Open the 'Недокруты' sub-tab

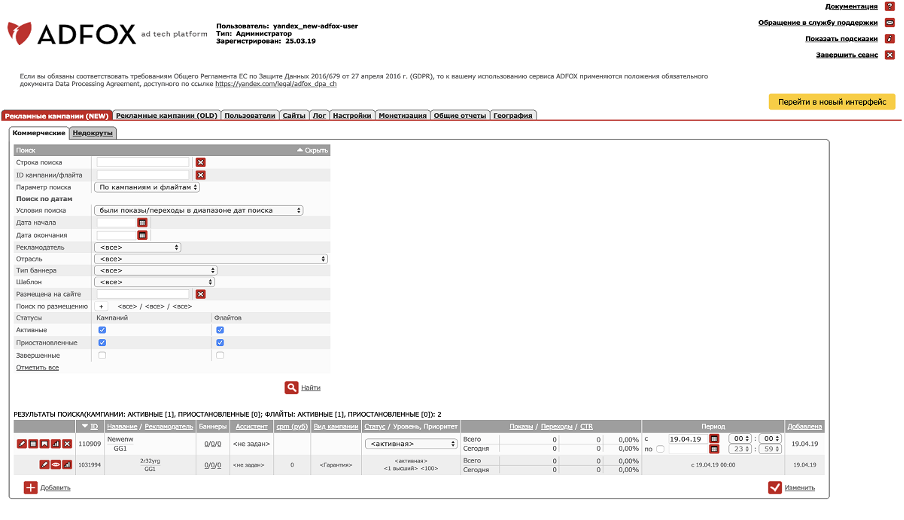pyautogui.click(x=92, y=132)
